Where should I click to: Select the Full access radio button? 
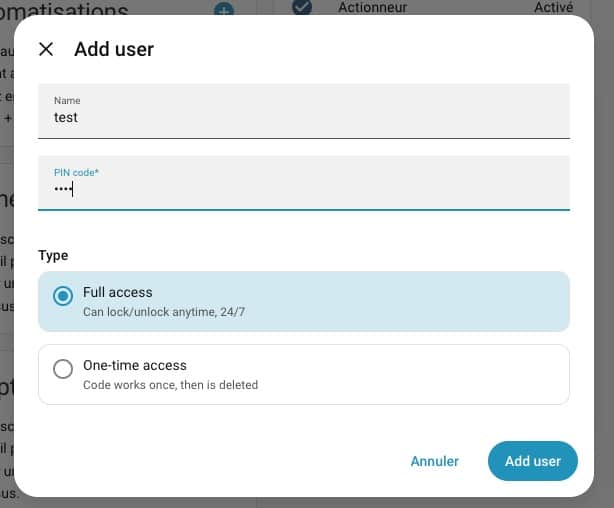click(x=63, y=296)
